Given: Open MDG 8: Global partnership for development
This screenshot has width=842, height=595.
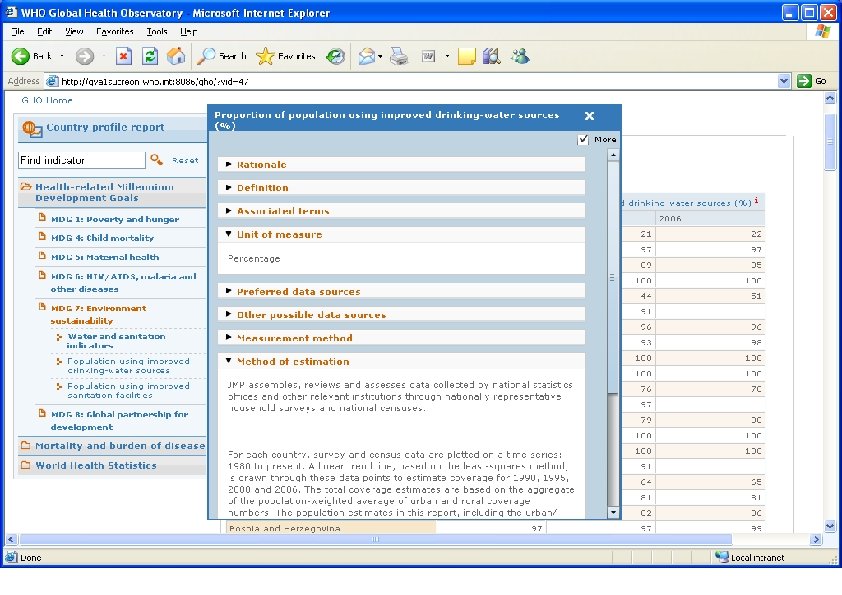Looking at the screenshot, I should [119, 420].
